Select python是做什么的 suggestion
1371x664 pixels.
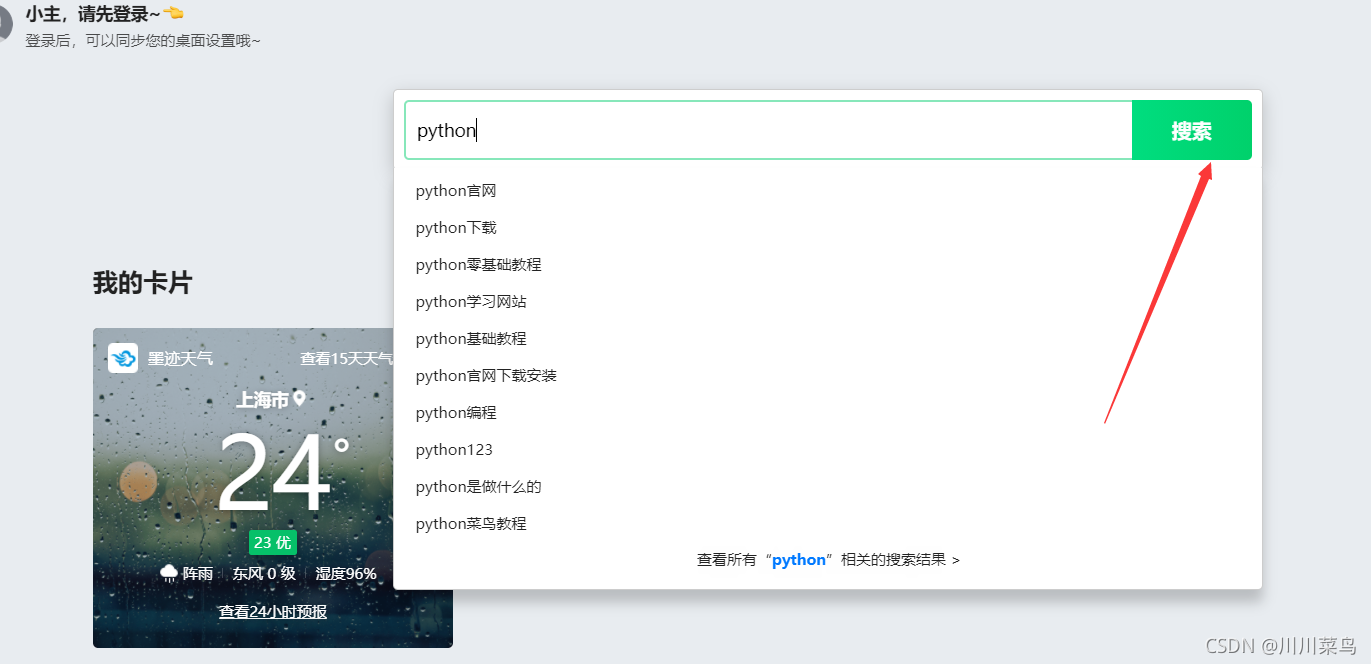pos(828,487)
